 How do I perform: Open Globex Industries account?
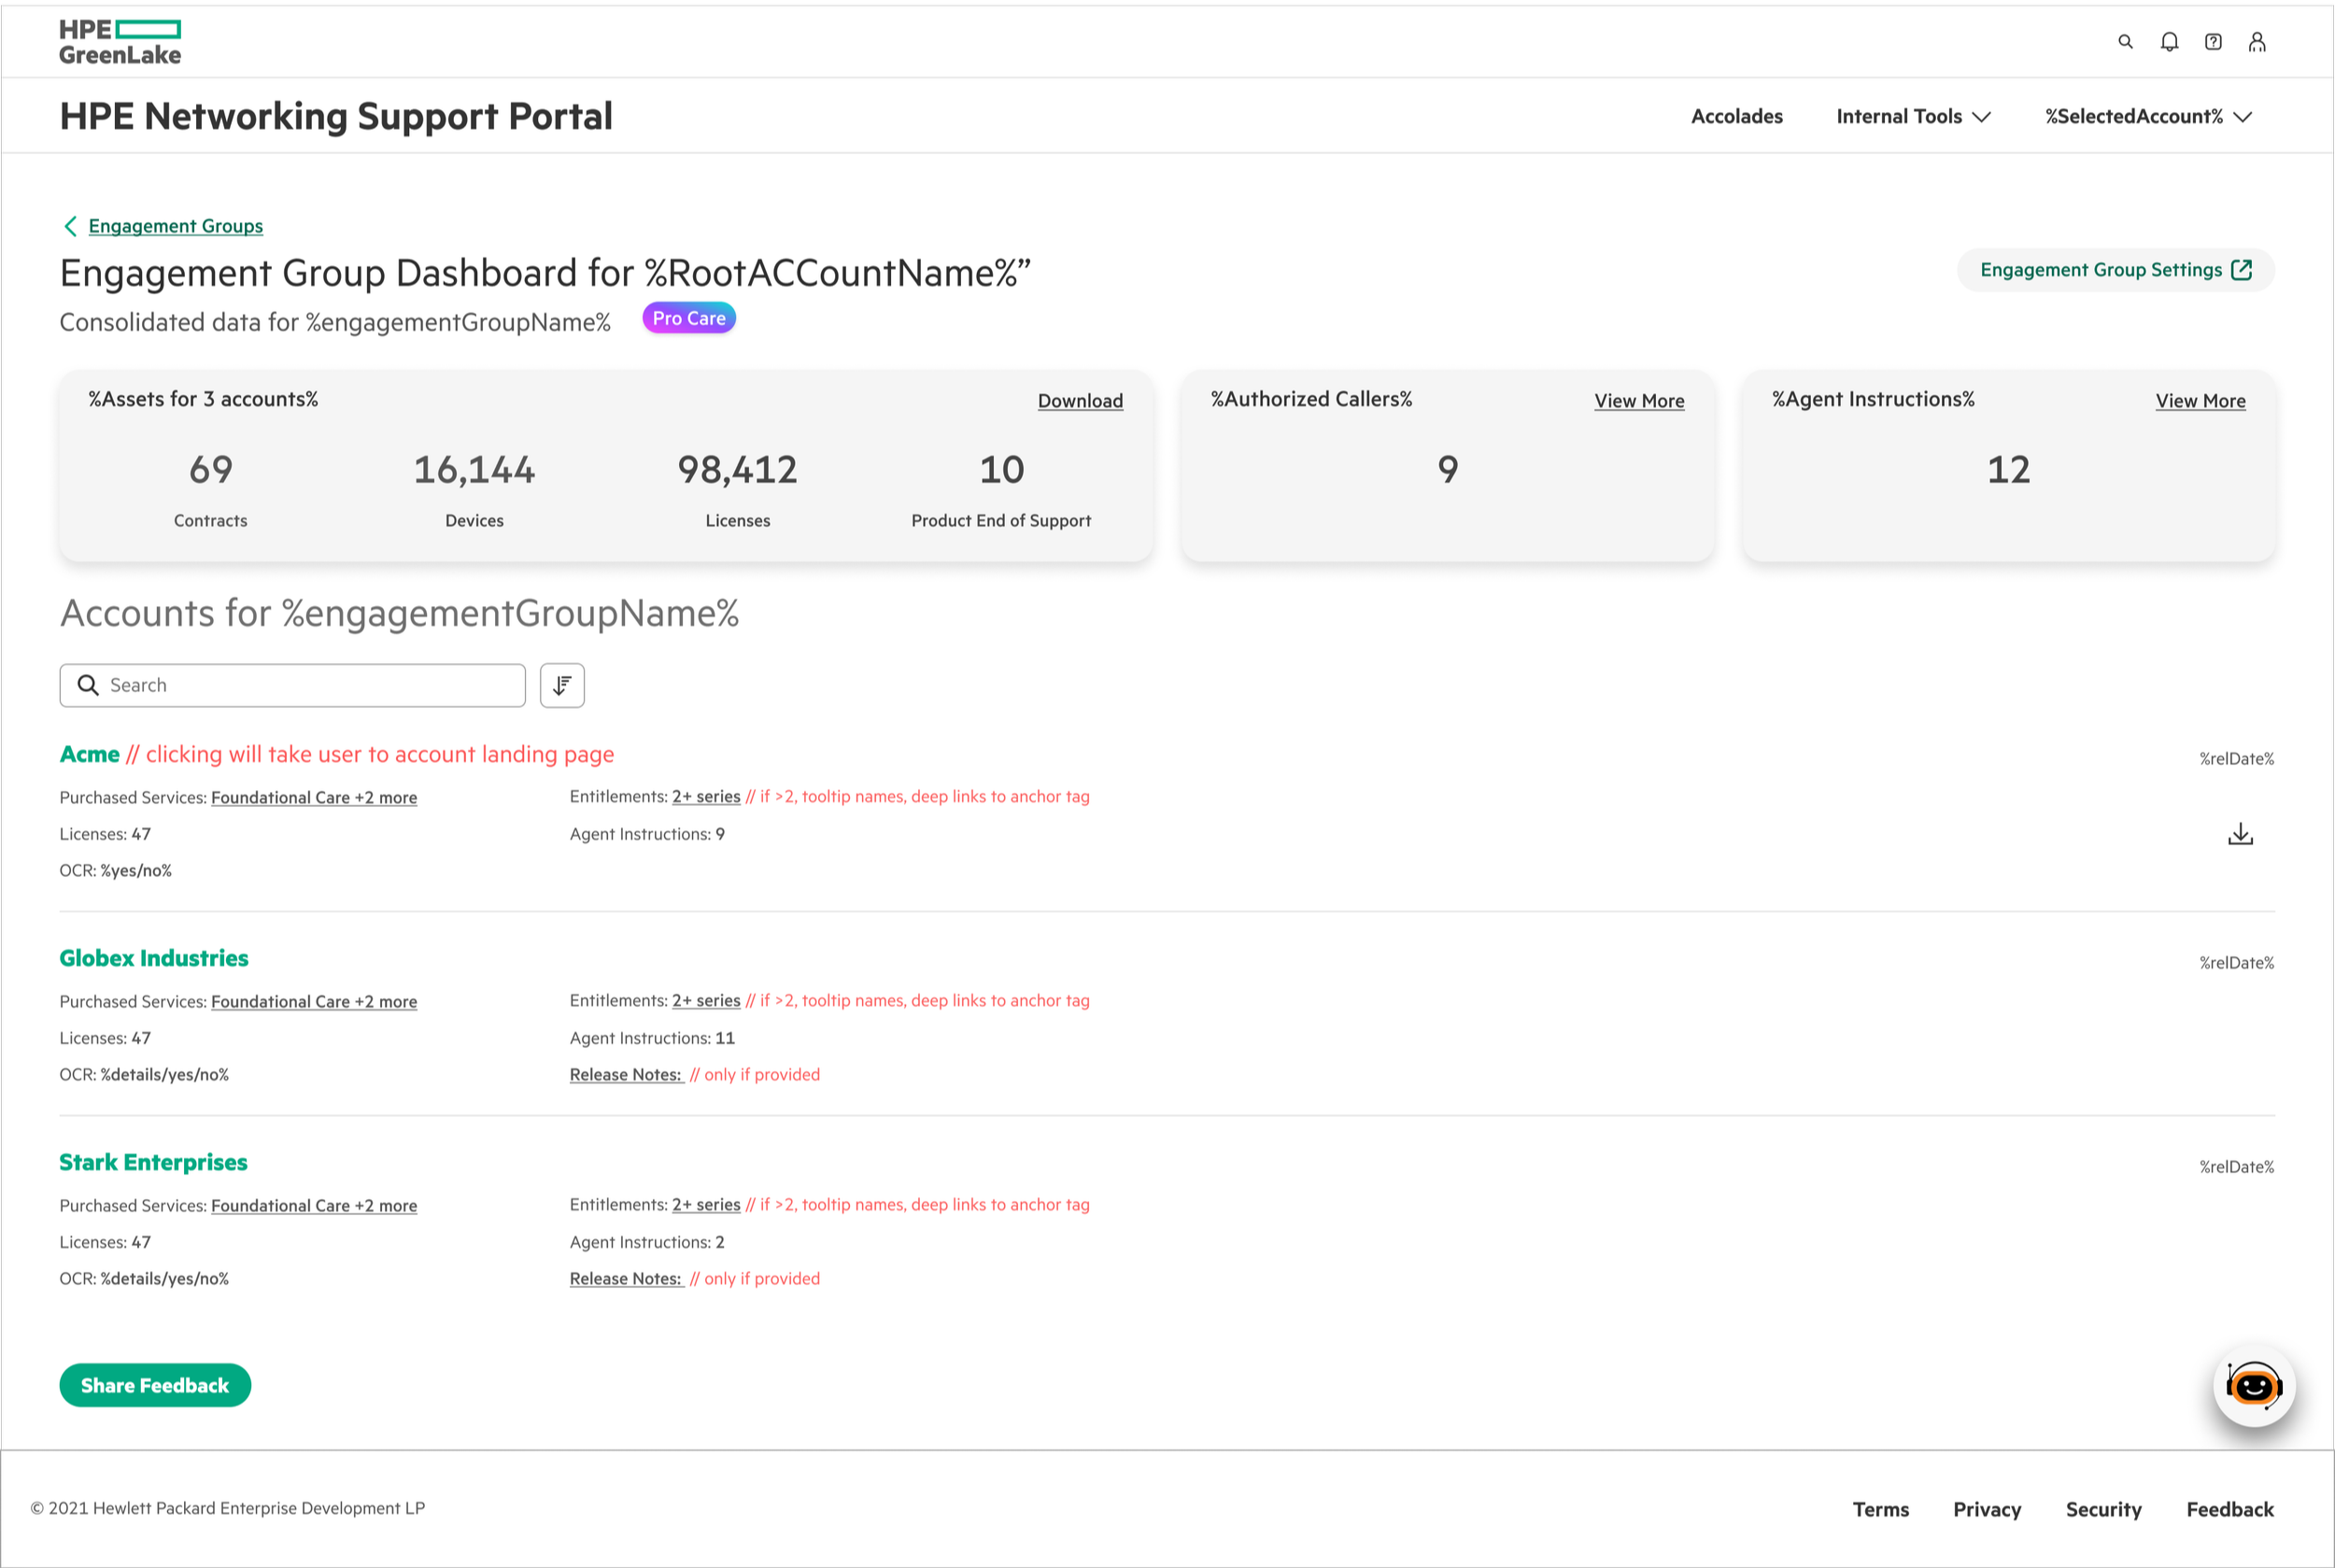tap(154, 958)
